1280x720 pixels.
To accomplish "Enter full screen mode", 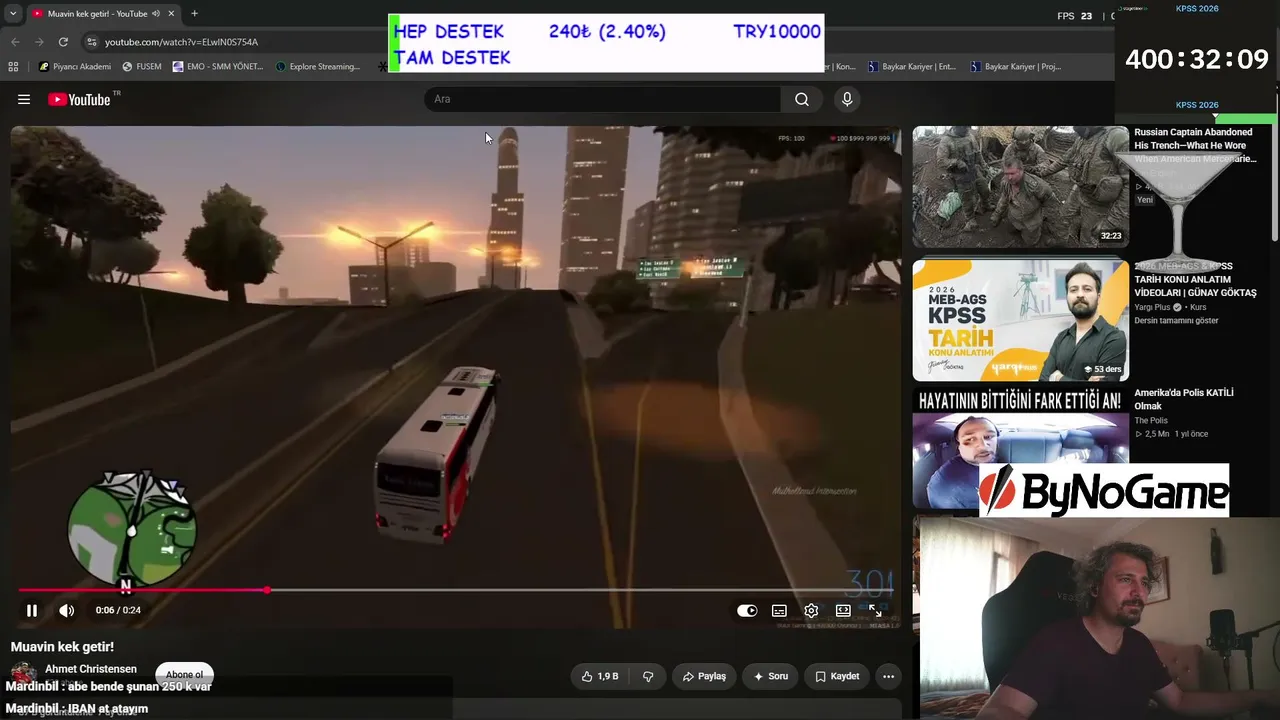I will (x=875, y=610).
